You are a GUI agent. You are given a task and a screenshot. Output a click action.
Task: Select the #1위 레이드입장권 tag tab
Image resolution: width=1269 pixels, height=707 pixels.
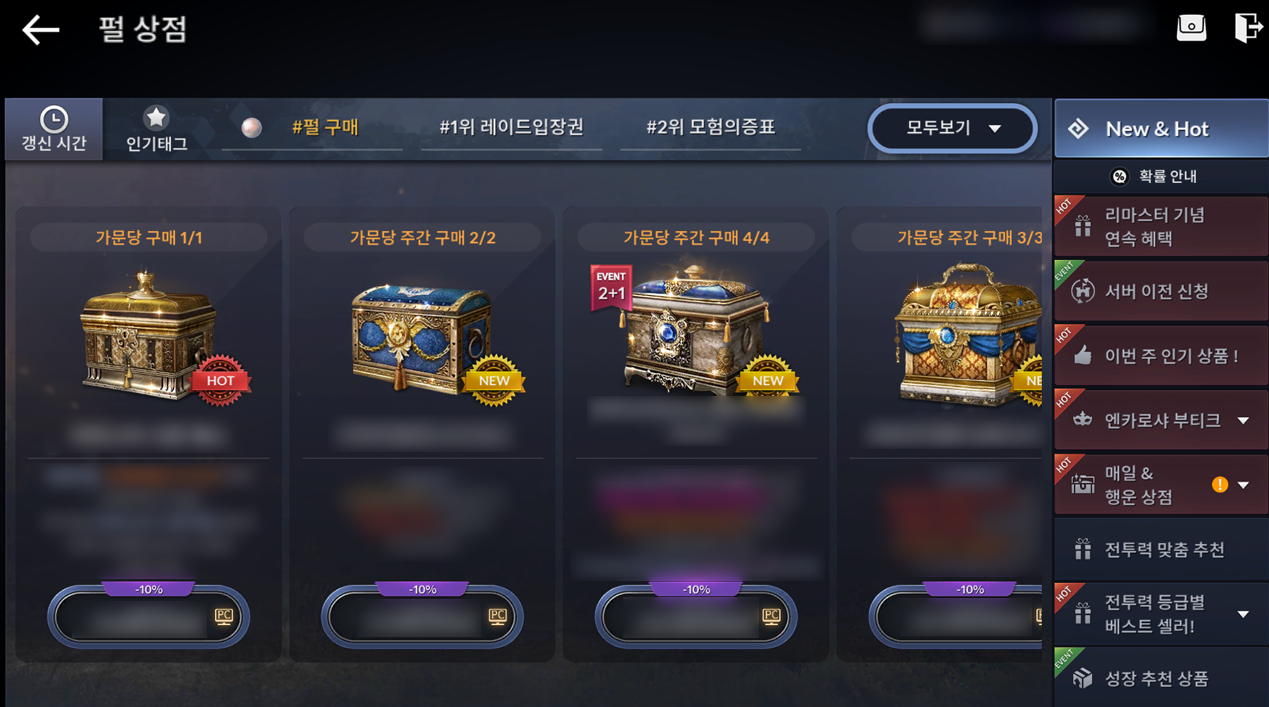click(x=511, y=127)
